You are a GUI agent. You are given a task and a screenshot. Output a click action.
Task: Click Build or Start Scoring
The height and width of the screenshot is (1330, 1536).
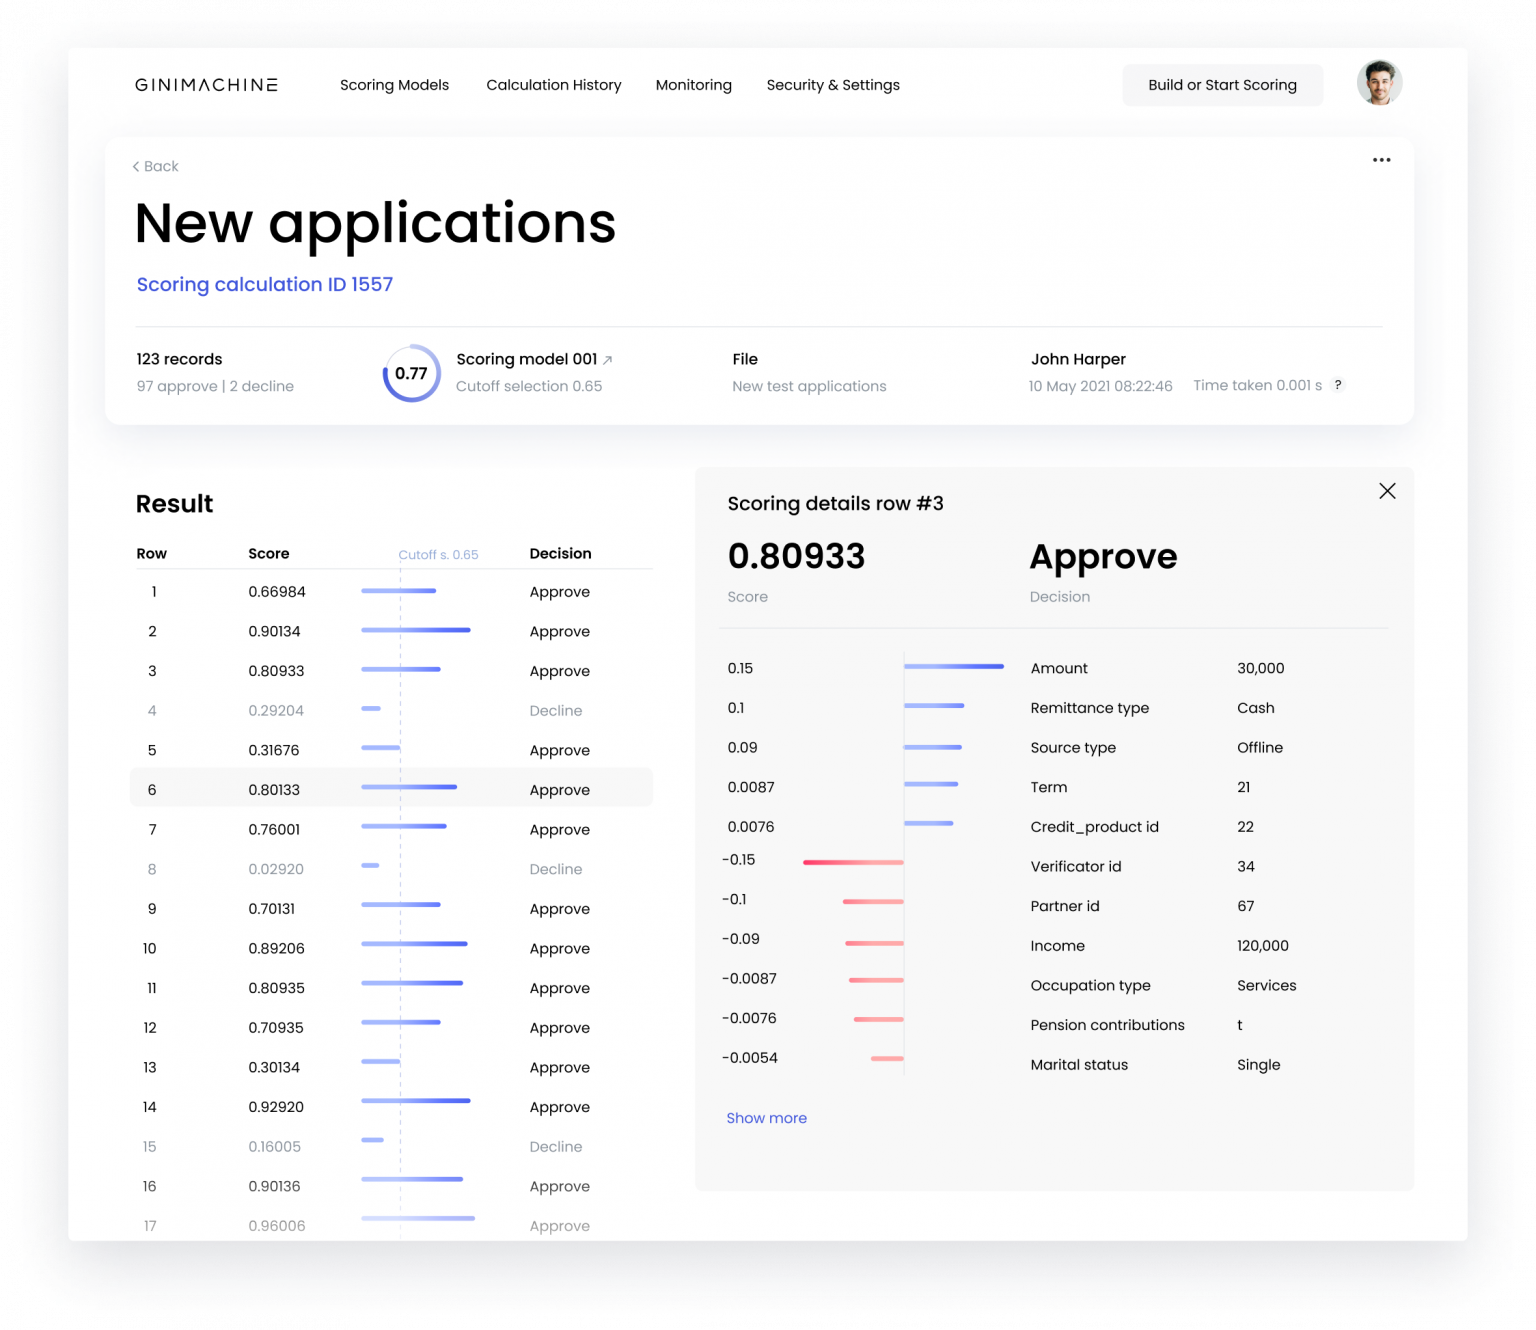pos(1222,85)
